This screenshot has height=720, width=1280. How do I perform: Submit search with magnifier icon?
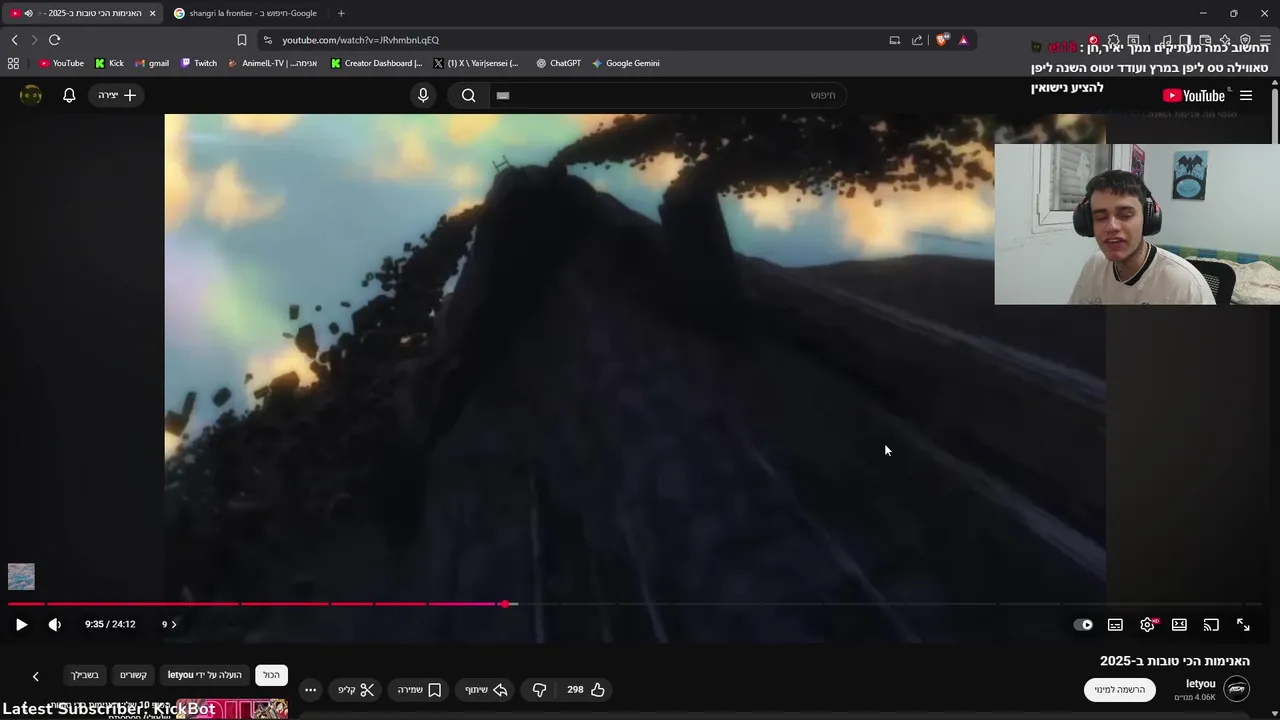[468, 95]
